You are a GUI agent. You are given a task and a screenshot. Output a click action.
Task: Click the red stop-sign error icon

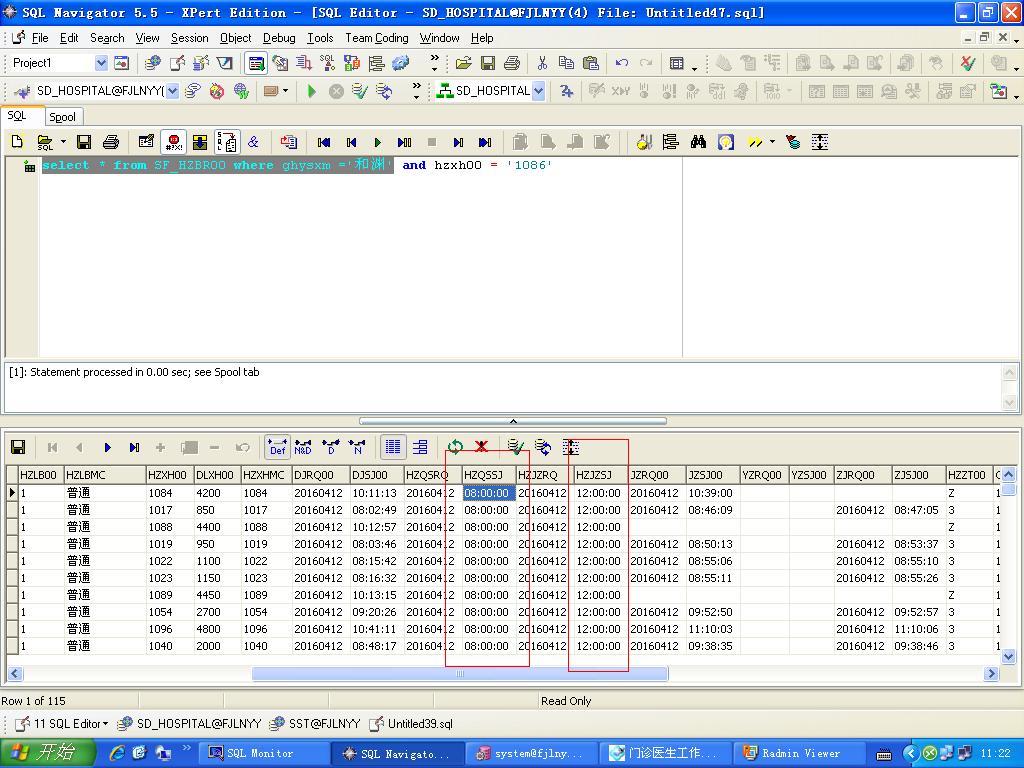tap(174, 142)
